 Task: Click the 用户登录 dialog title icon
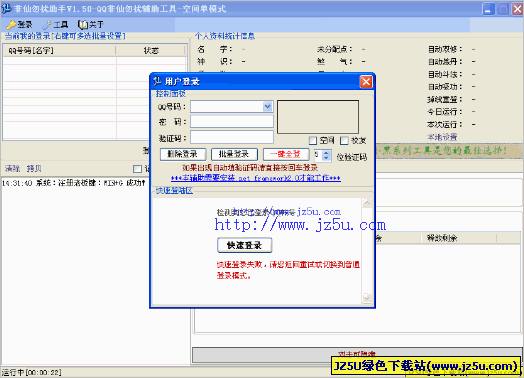[x=157, y=81]
